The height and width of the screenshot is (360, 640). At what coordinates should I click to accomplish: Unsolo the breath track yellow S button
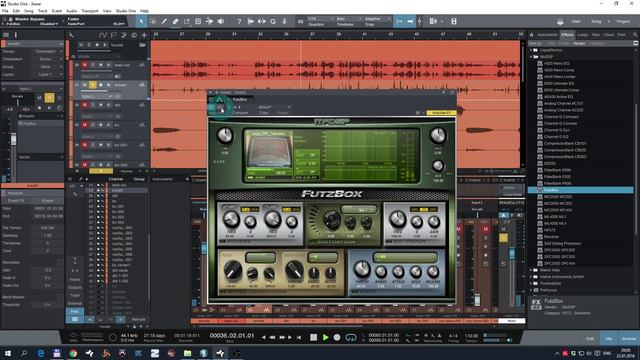(93, 85)
